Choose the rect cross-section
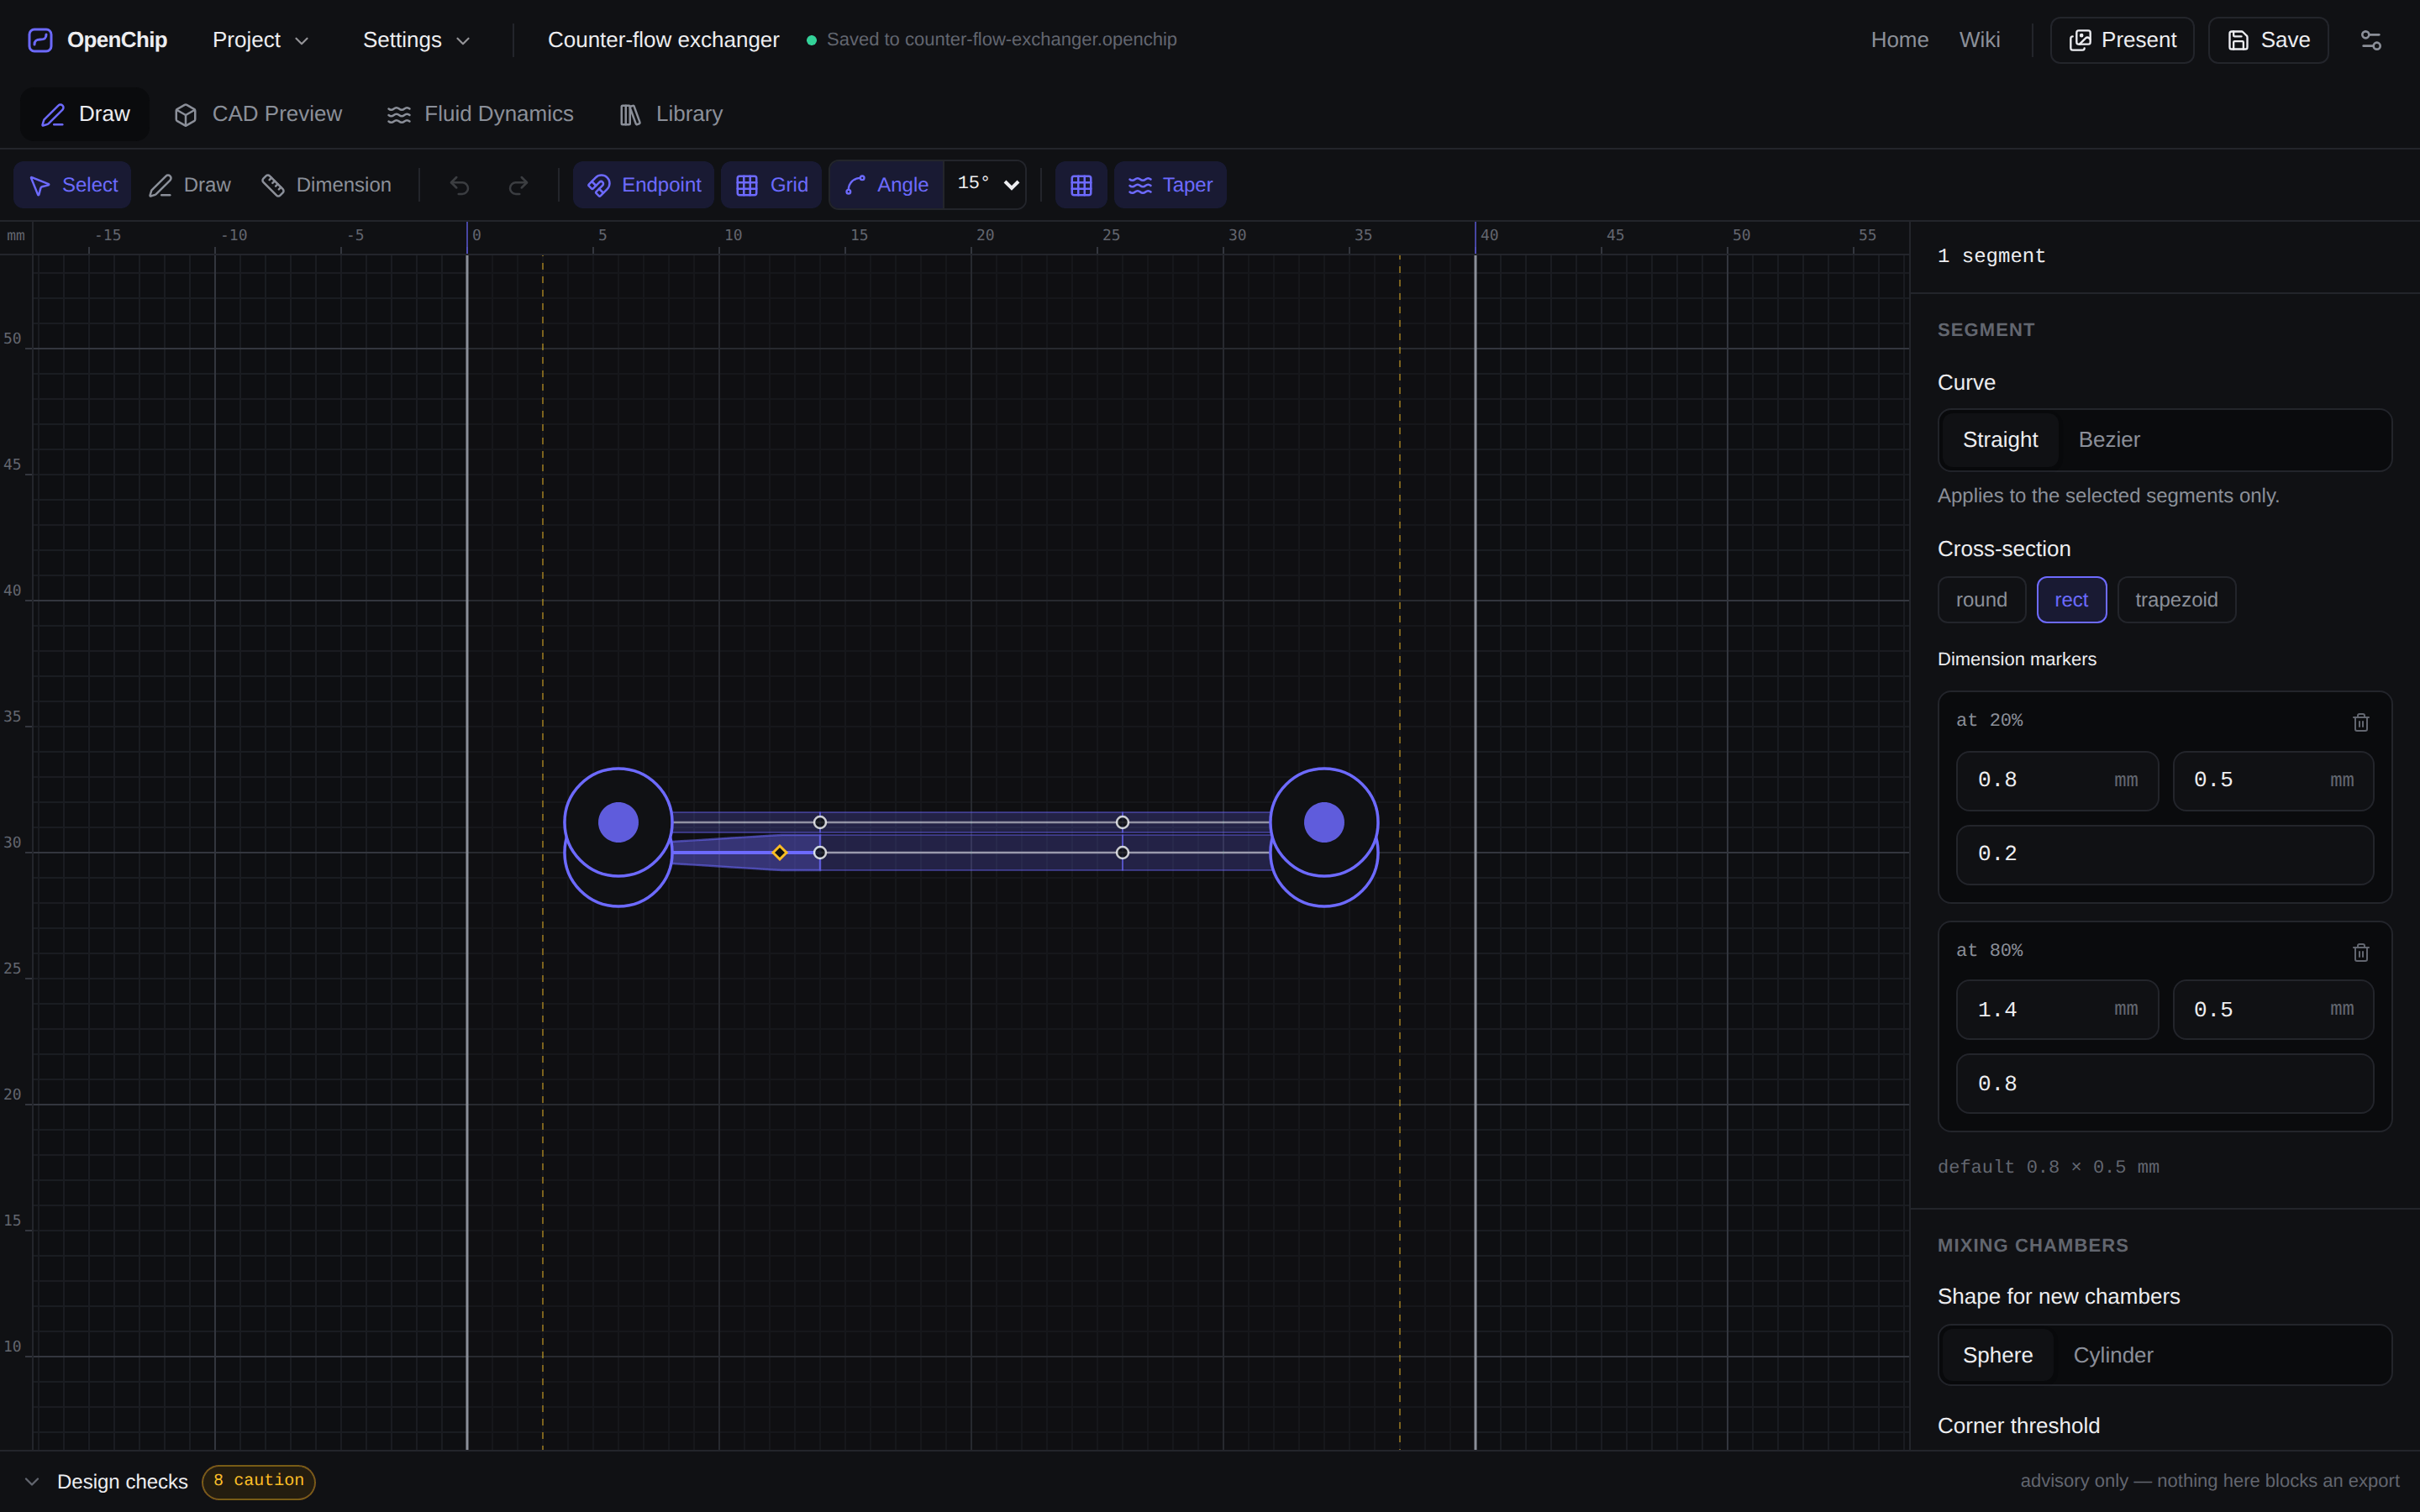Image resolution: width=2420 pixels, height=1512 pixels. point(2071,600)
